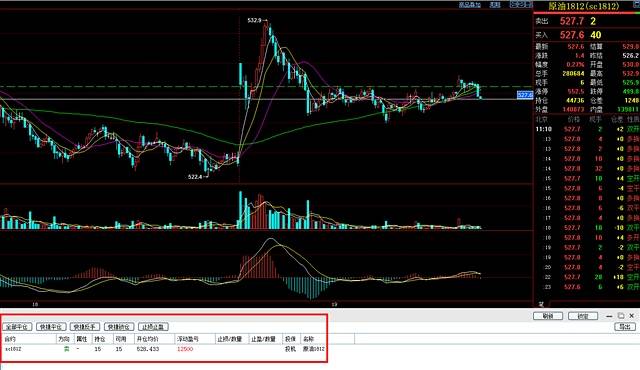640x370 pixels.
Task: Select the 笔 tab below tick list
Action: (541, 304)
